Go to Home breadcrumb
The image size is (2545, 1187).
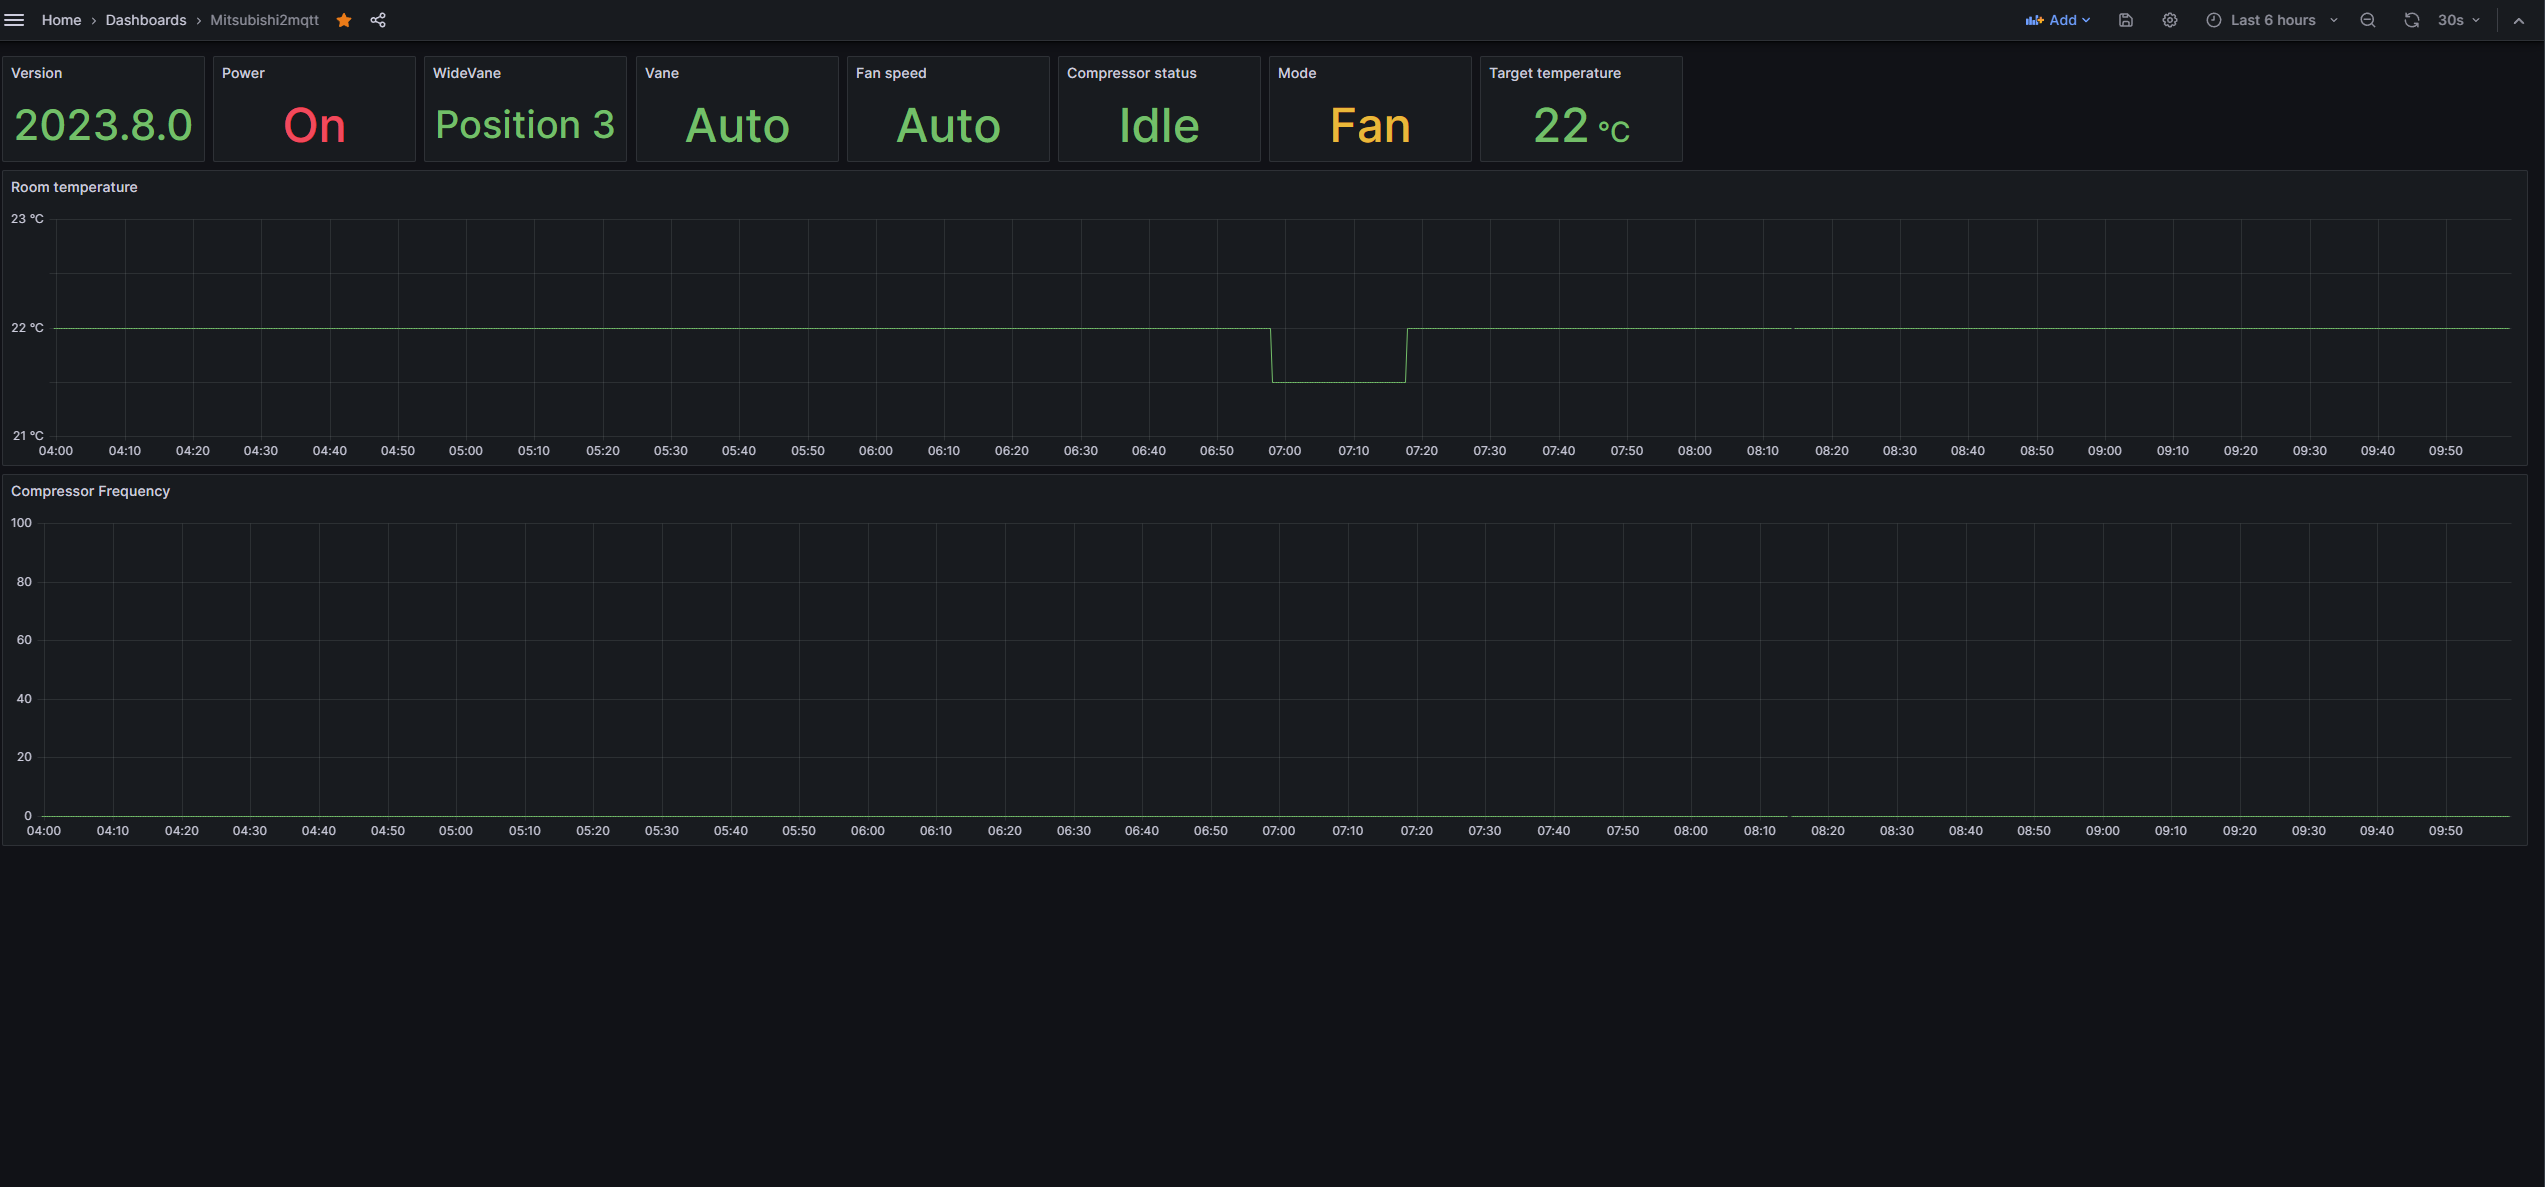(x=61, y=20)
